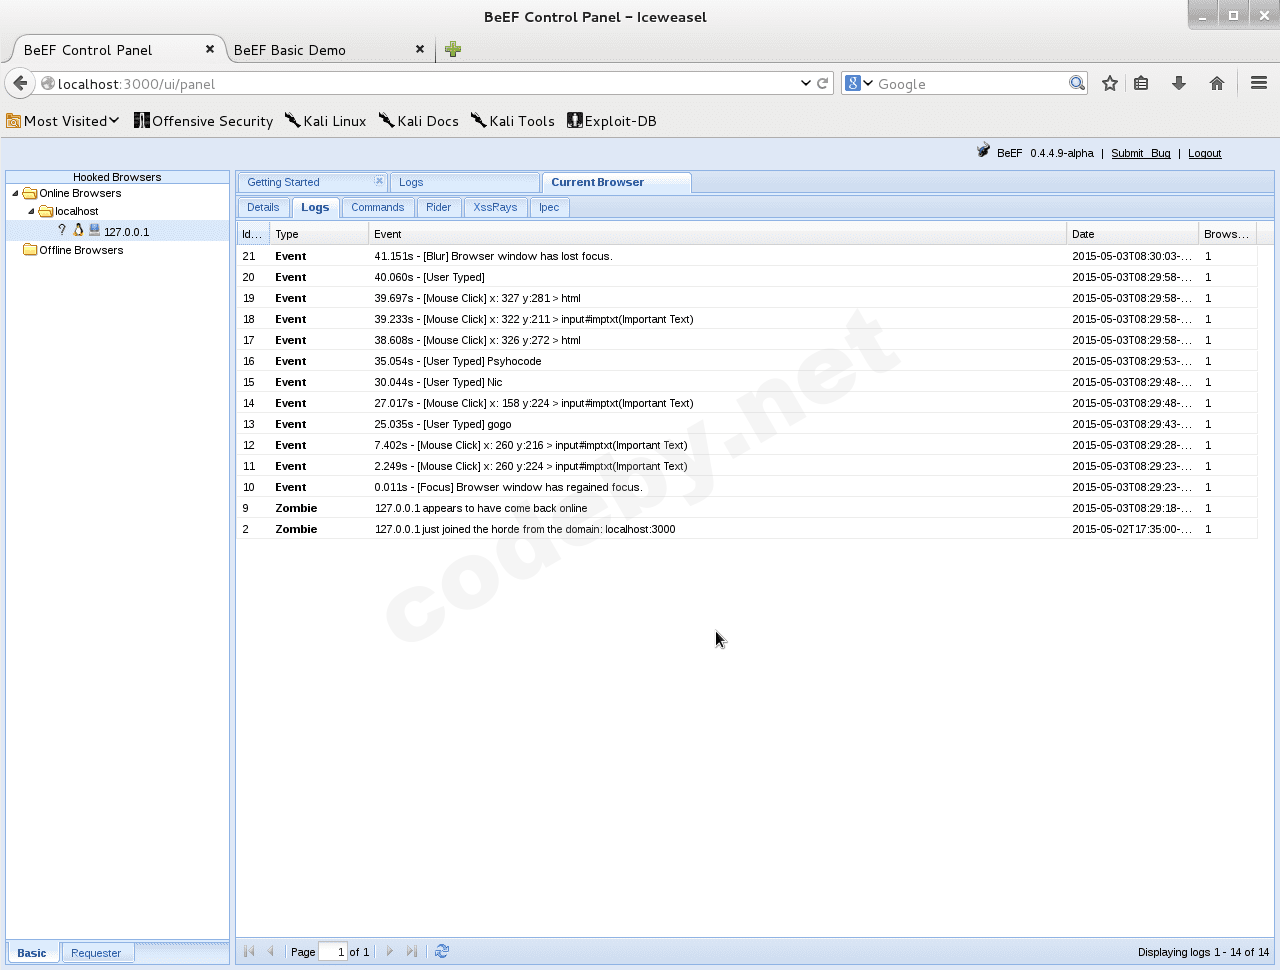1280x970 pixels.
Task: Open the Kali Linux bookmark
Action: (326, 121)
